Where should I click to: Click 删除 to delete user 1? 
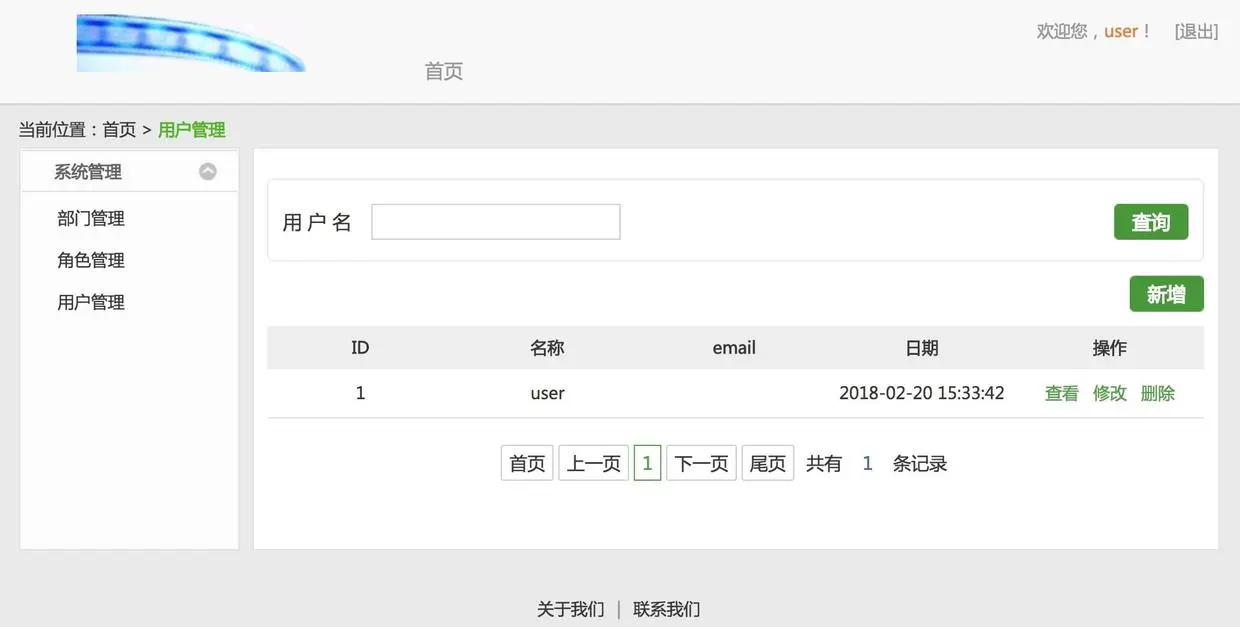[1157, 391]
